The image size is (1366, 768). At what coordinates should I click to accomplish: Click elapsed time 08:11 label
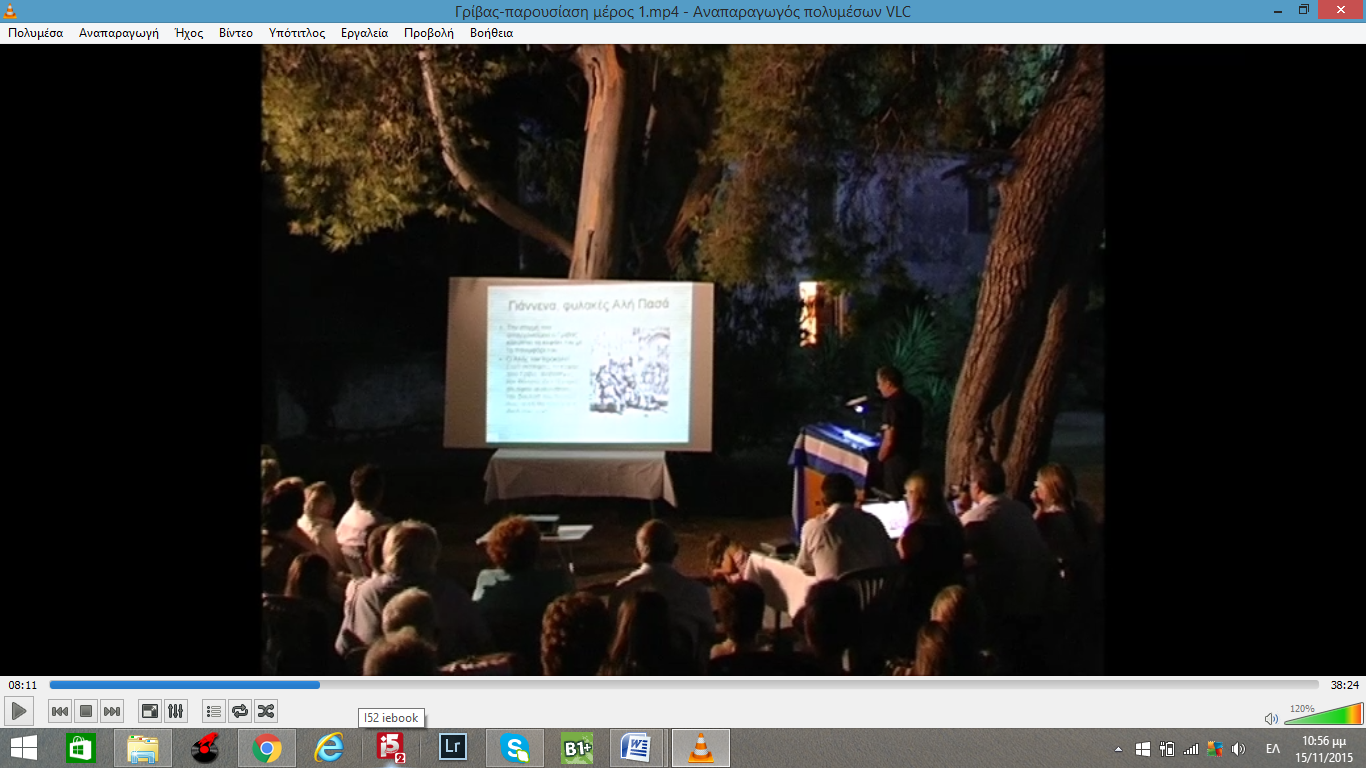23,685
